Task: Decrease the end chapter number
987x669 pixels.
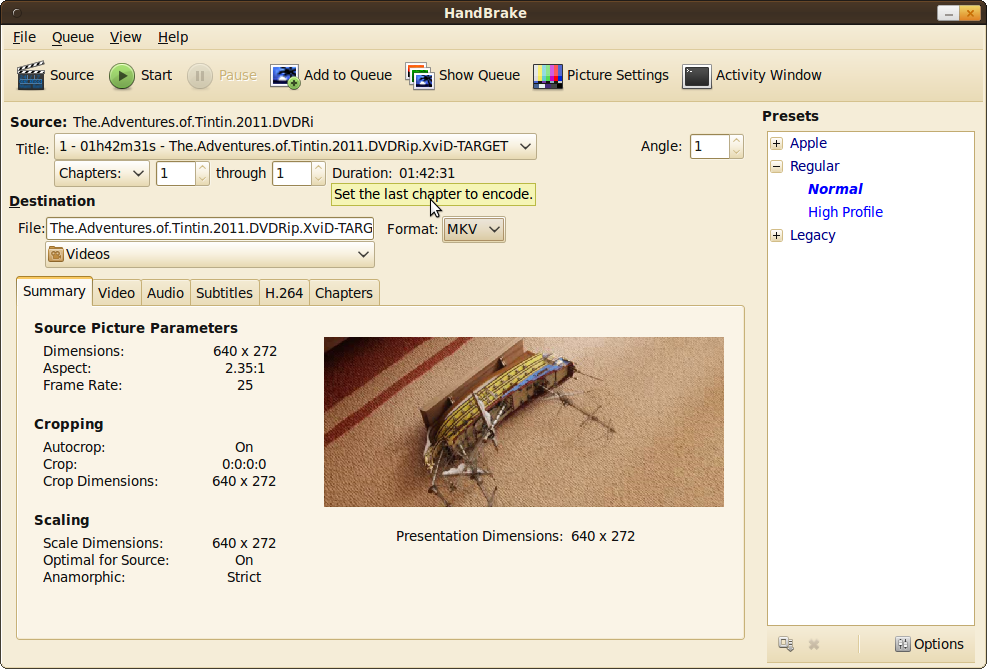Action: [319, 179]
